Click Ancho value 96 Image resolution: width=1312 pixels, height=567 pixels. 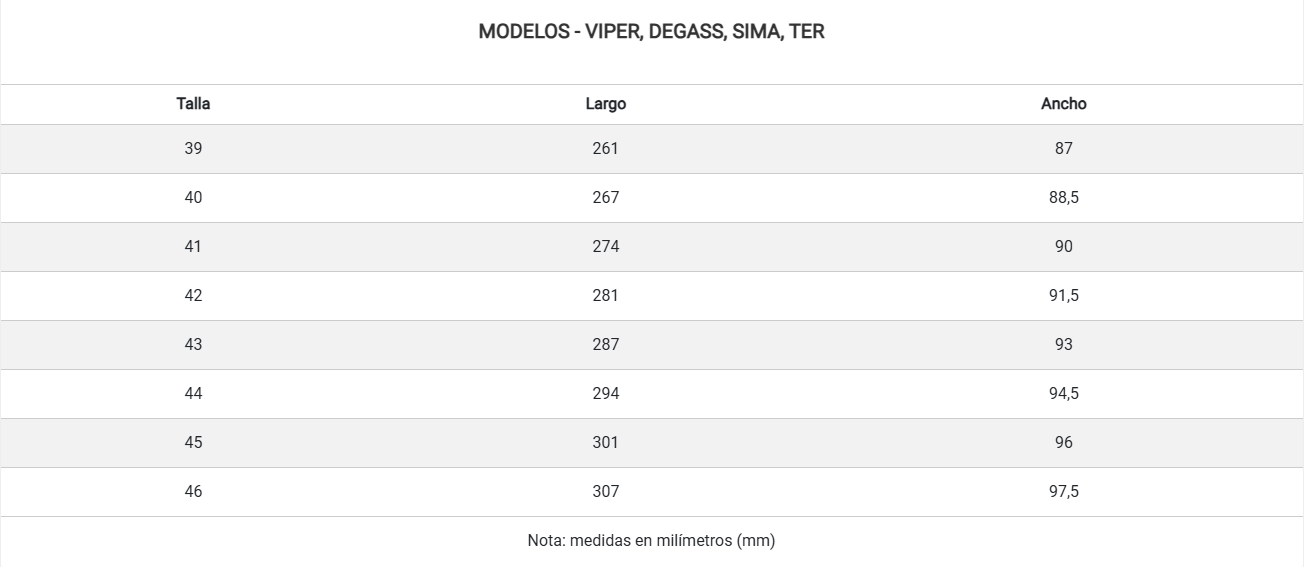click(1063, 442)
